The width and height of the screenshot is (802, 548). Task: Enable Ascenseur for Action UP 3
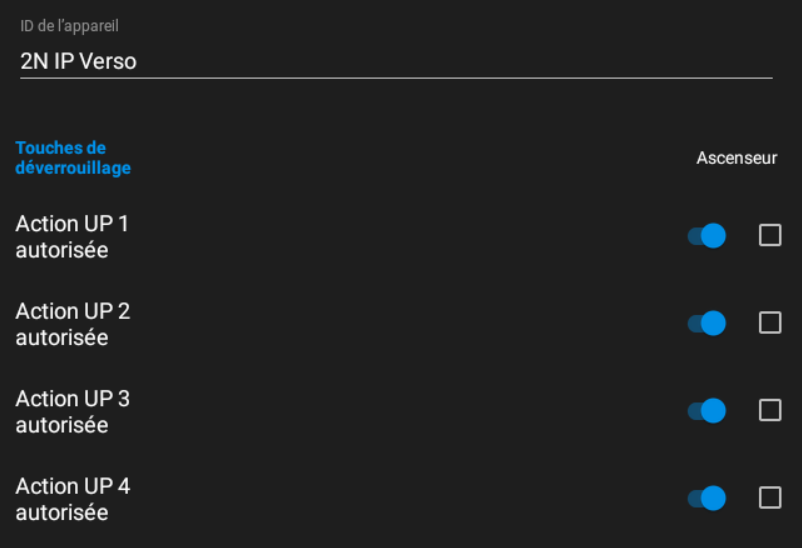[x=770, y=410]
